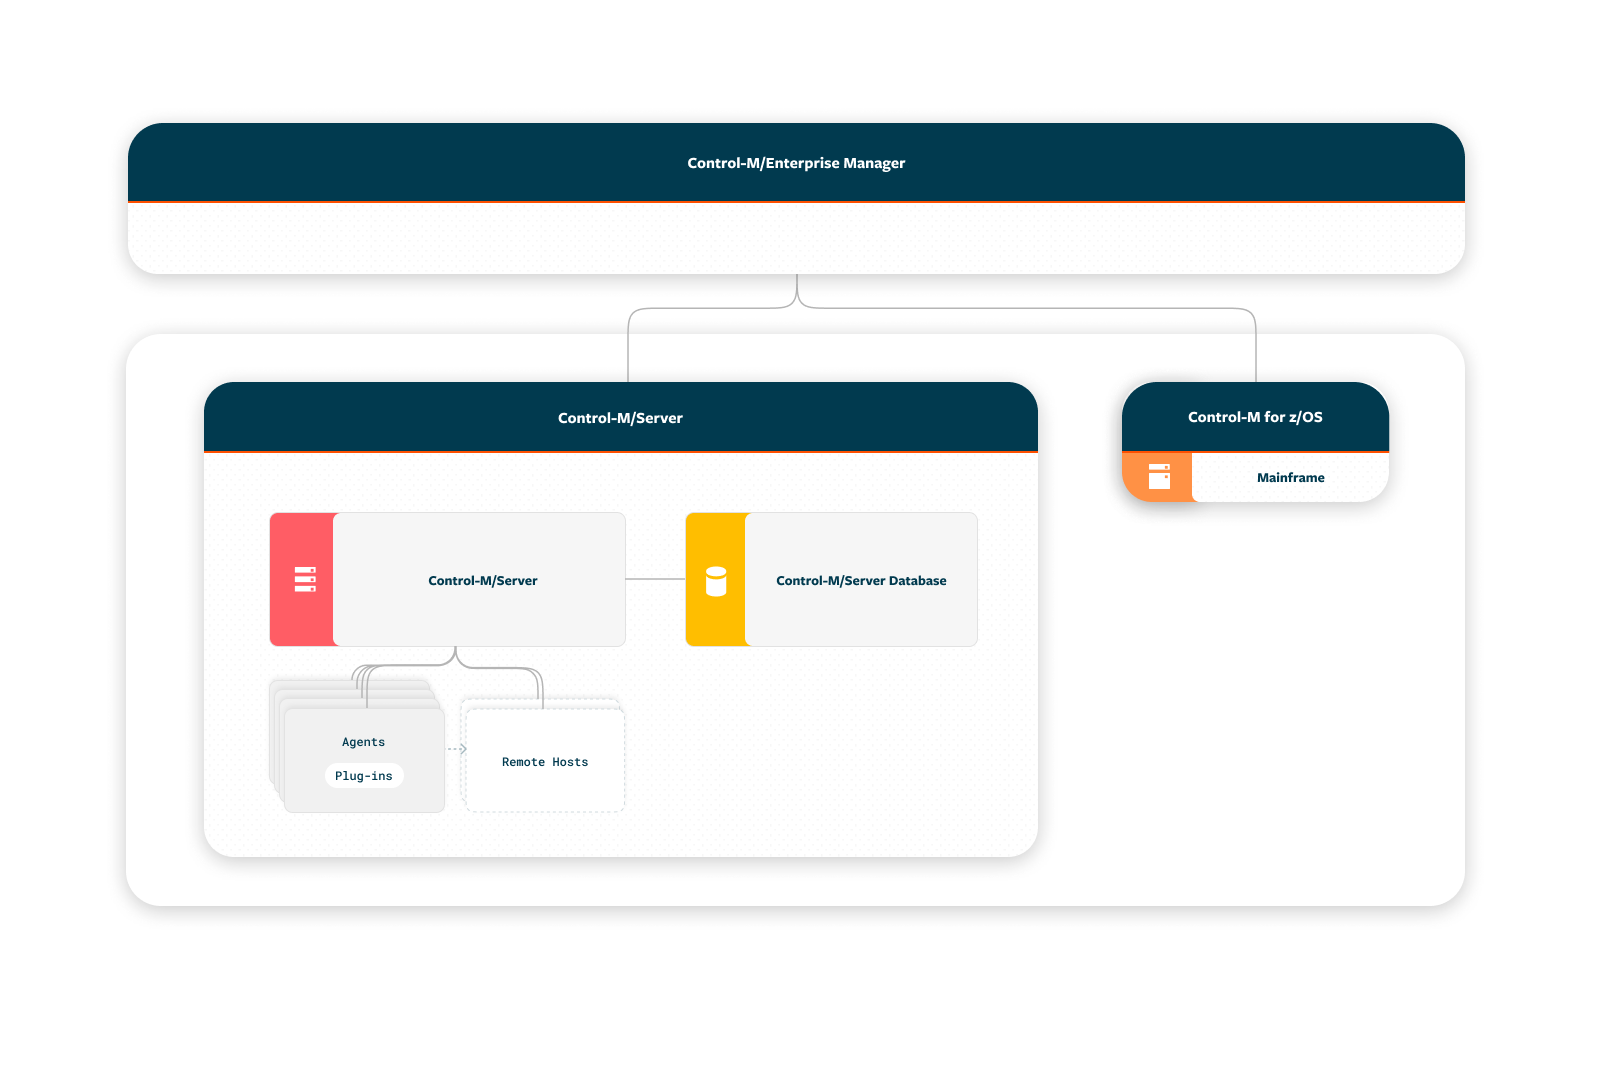Click the connector junction below Enterprise Manager
The image size is (1601, 1069).
pos(797,296)
